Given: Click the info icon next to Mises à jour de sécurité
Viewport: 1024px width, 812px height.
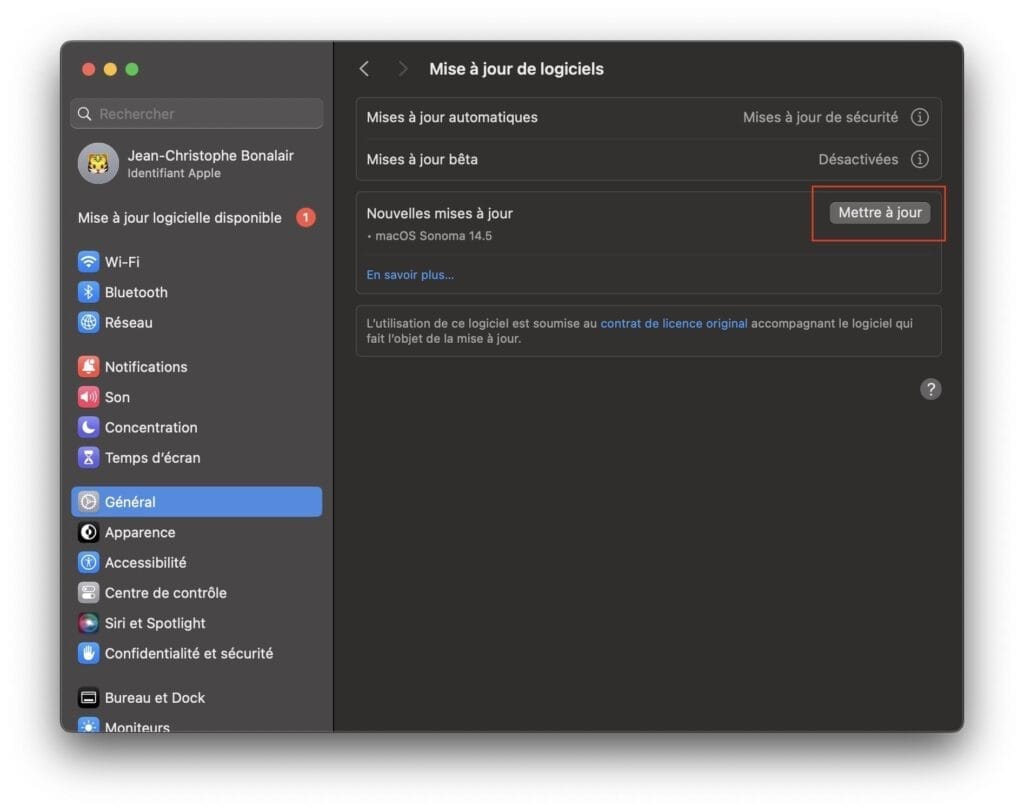Looking at the screenshot, I should pos(920,117).
